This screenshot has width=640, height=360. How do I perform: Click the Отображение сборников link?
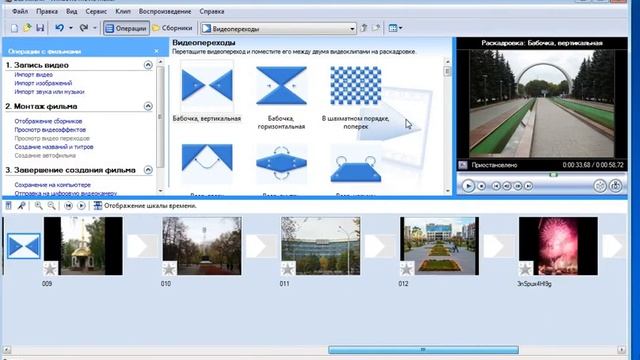point(48,121)
